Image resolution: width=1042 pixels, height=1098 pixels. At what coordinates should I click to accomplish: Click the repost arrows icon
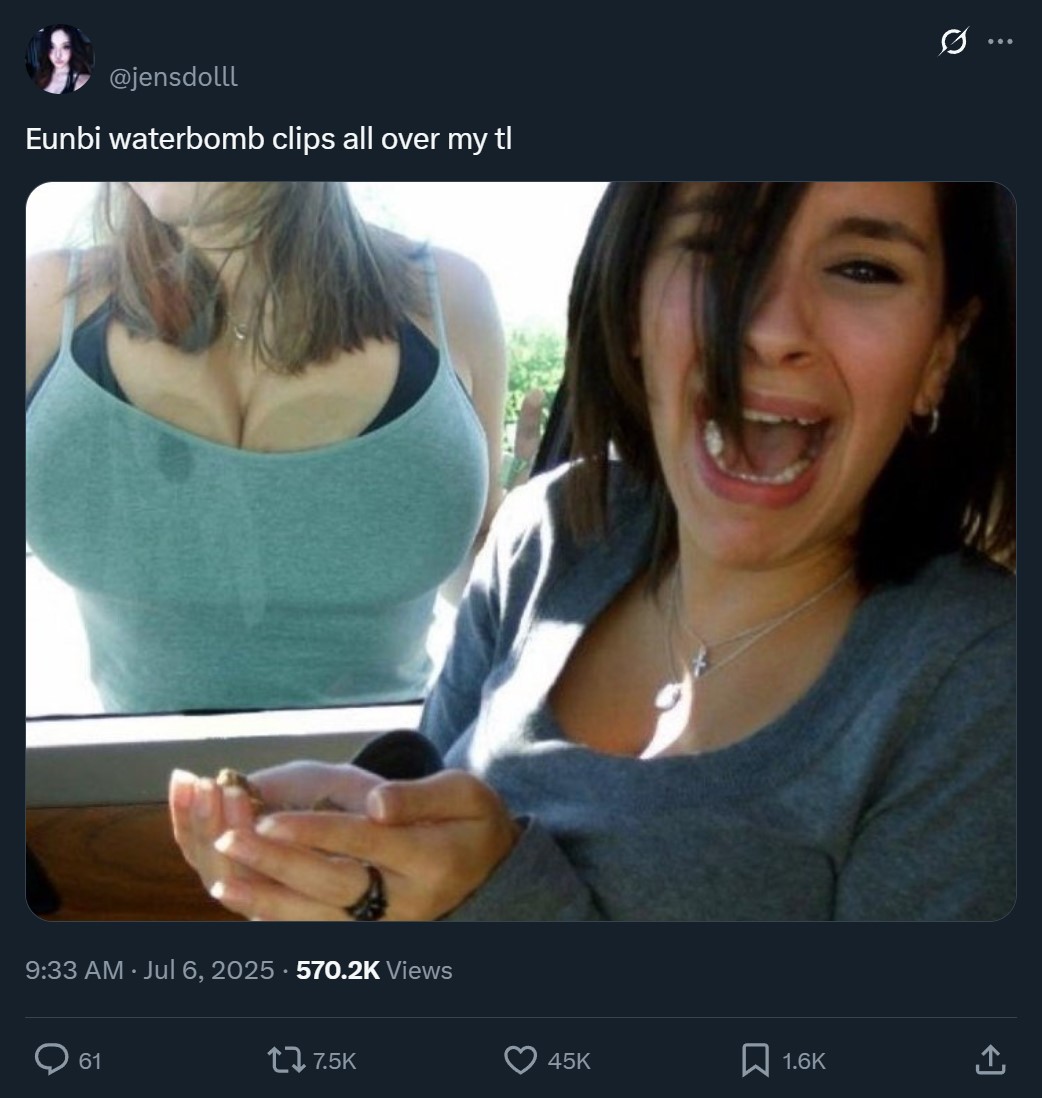tap(286, 1060)
